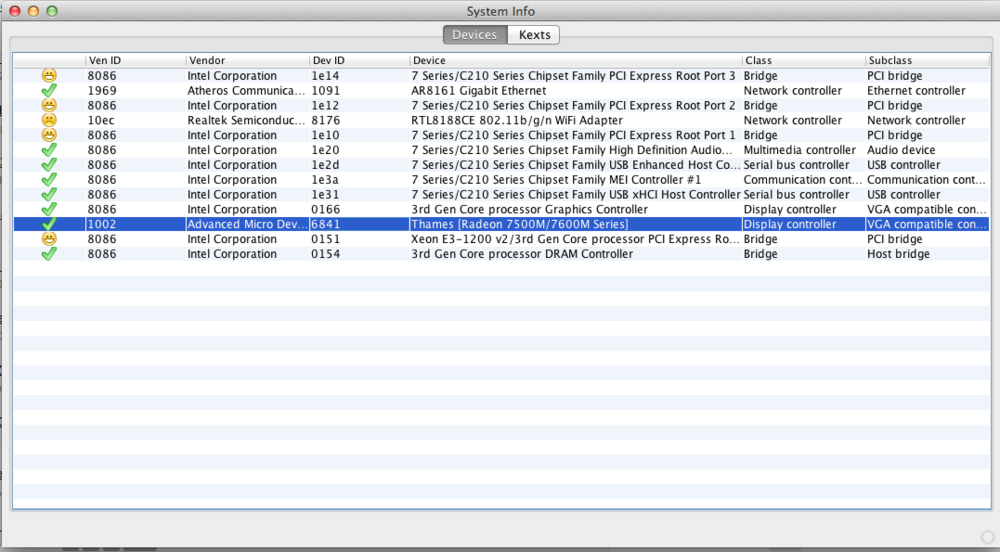This screenshot has height=552, width=1000.
Task: Click the smiley icon for PCI Express Root Port 3
Action: 48,76
